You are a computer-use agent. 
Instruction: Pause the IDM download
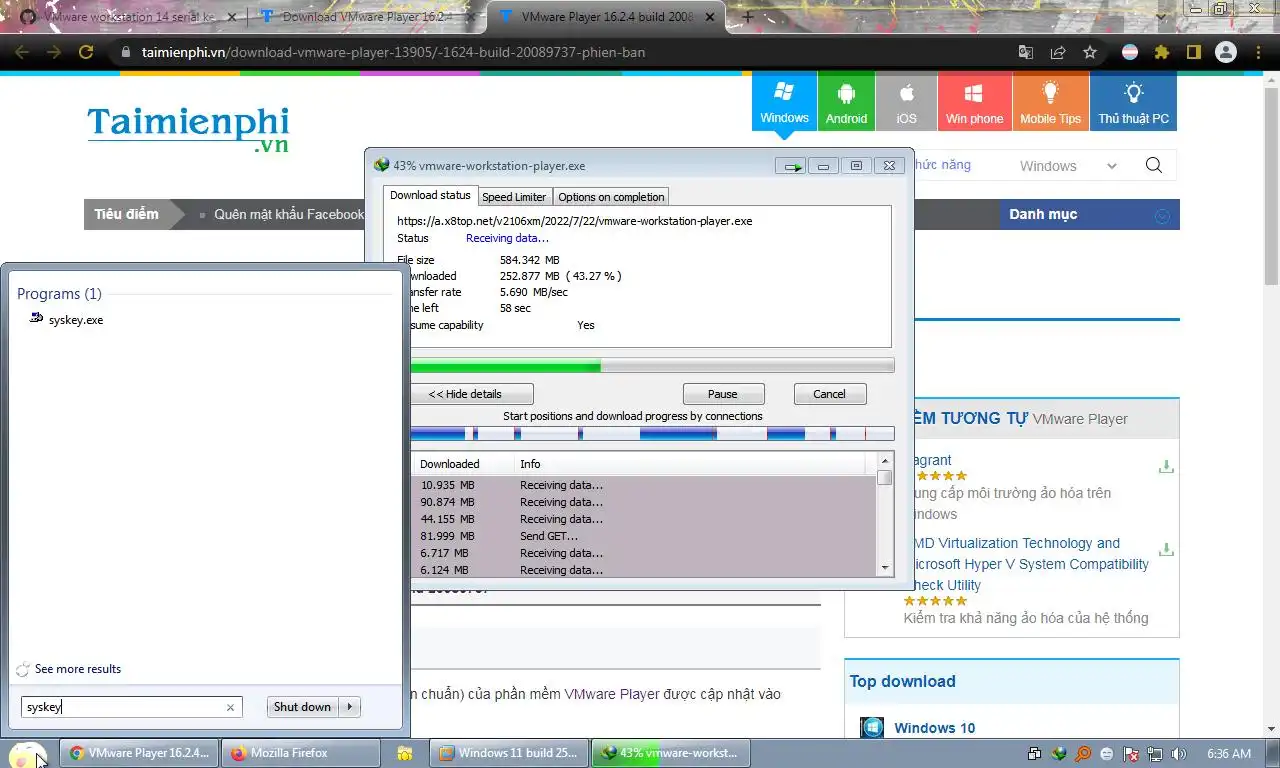point(723,394)
